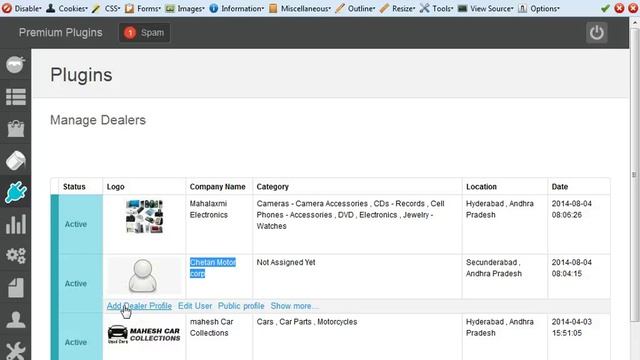Click the Premium Plugins header title

pyautogui.click(x=60, y=33)
